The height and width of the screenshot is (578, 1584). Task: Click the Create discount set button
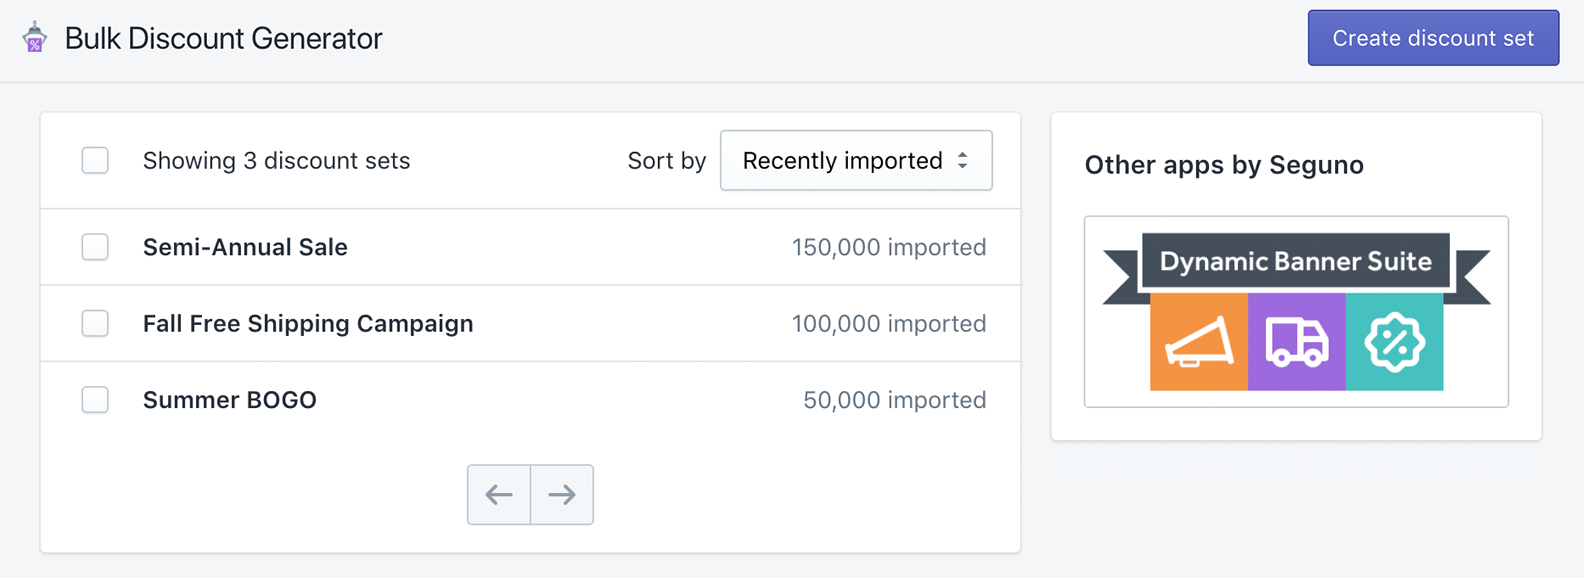[x=1433, y=38]
